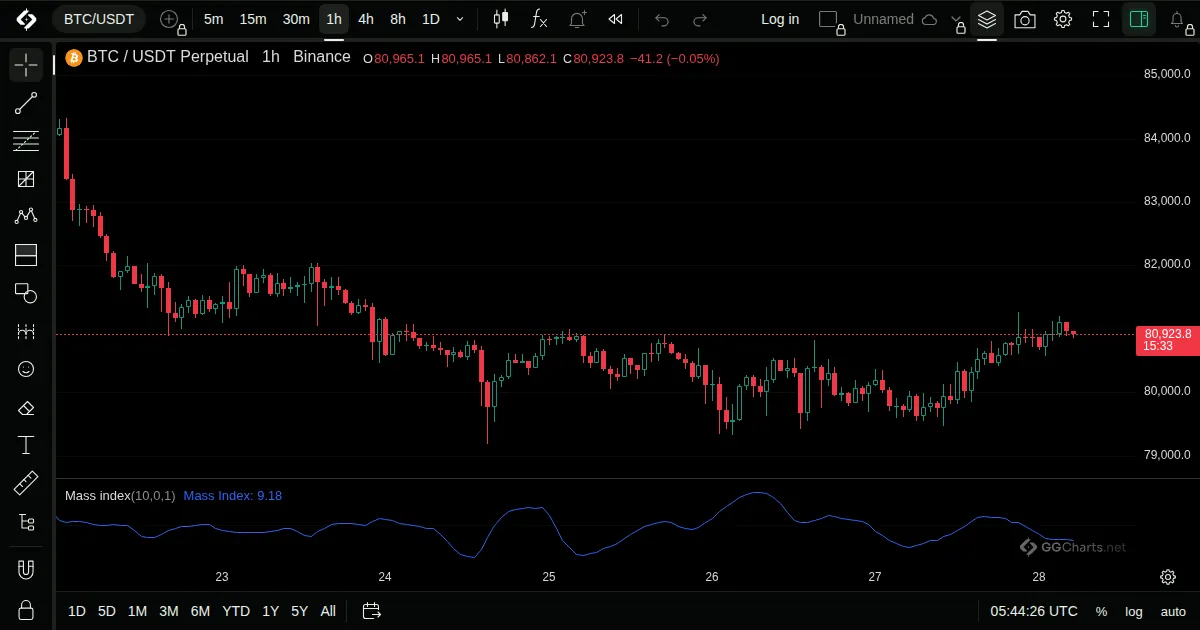Take a chart snapshot with camera icon
The image size is (1200, 630).
1025,19
